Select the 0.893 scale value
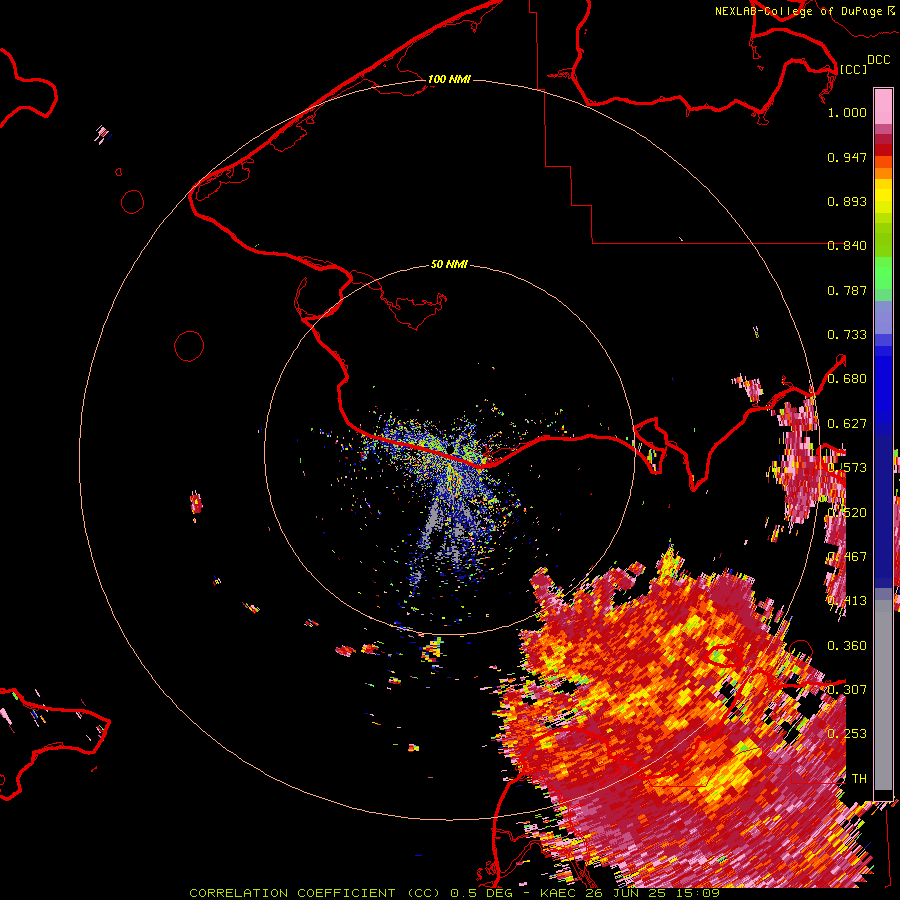Viewport: 900px width, 900px height. 847,201
